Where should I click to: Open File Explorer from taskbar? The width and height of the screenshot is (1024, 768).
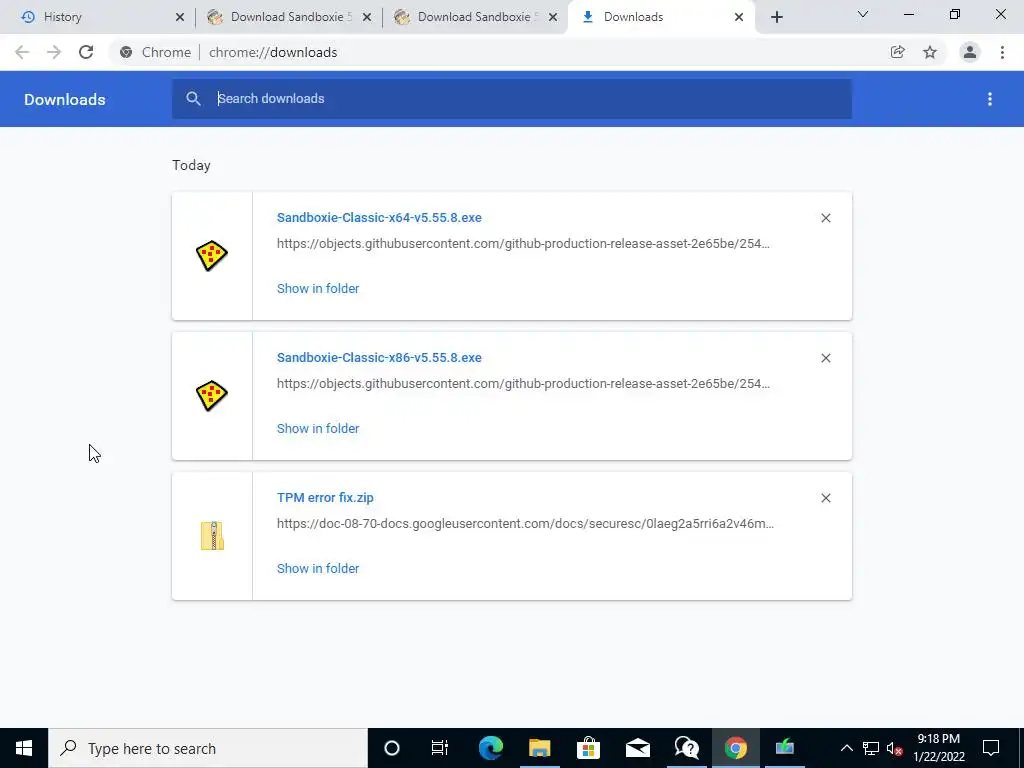click(539, 748)
